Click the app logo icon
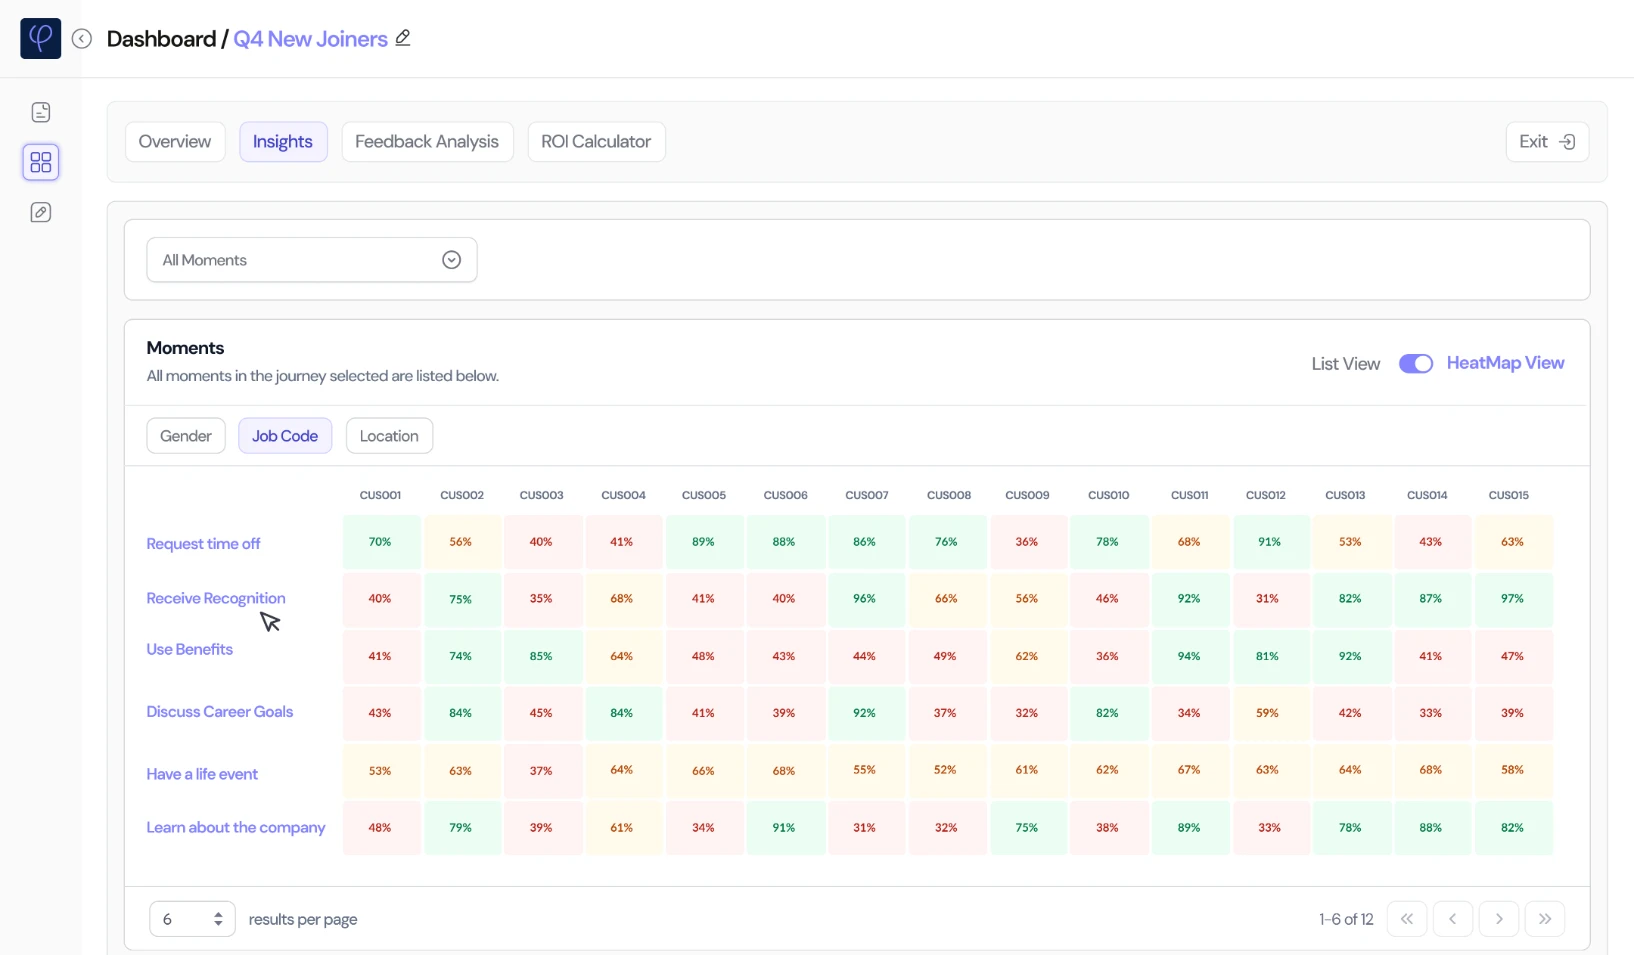Viewport: 1634px width, 955px height. coord(41,38)
